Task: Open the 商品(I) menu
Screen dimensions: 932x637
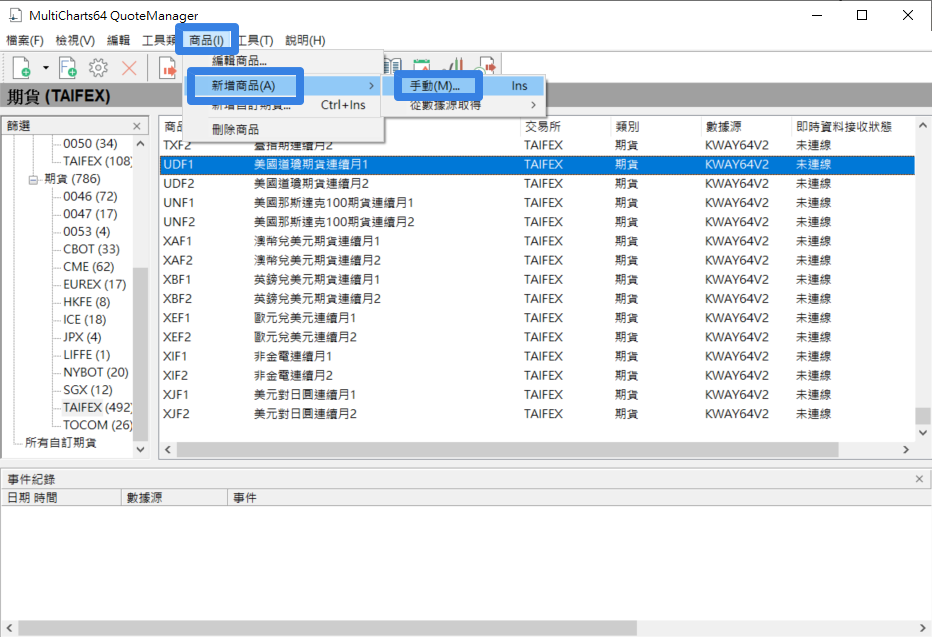Action: (x=206, y=40)
